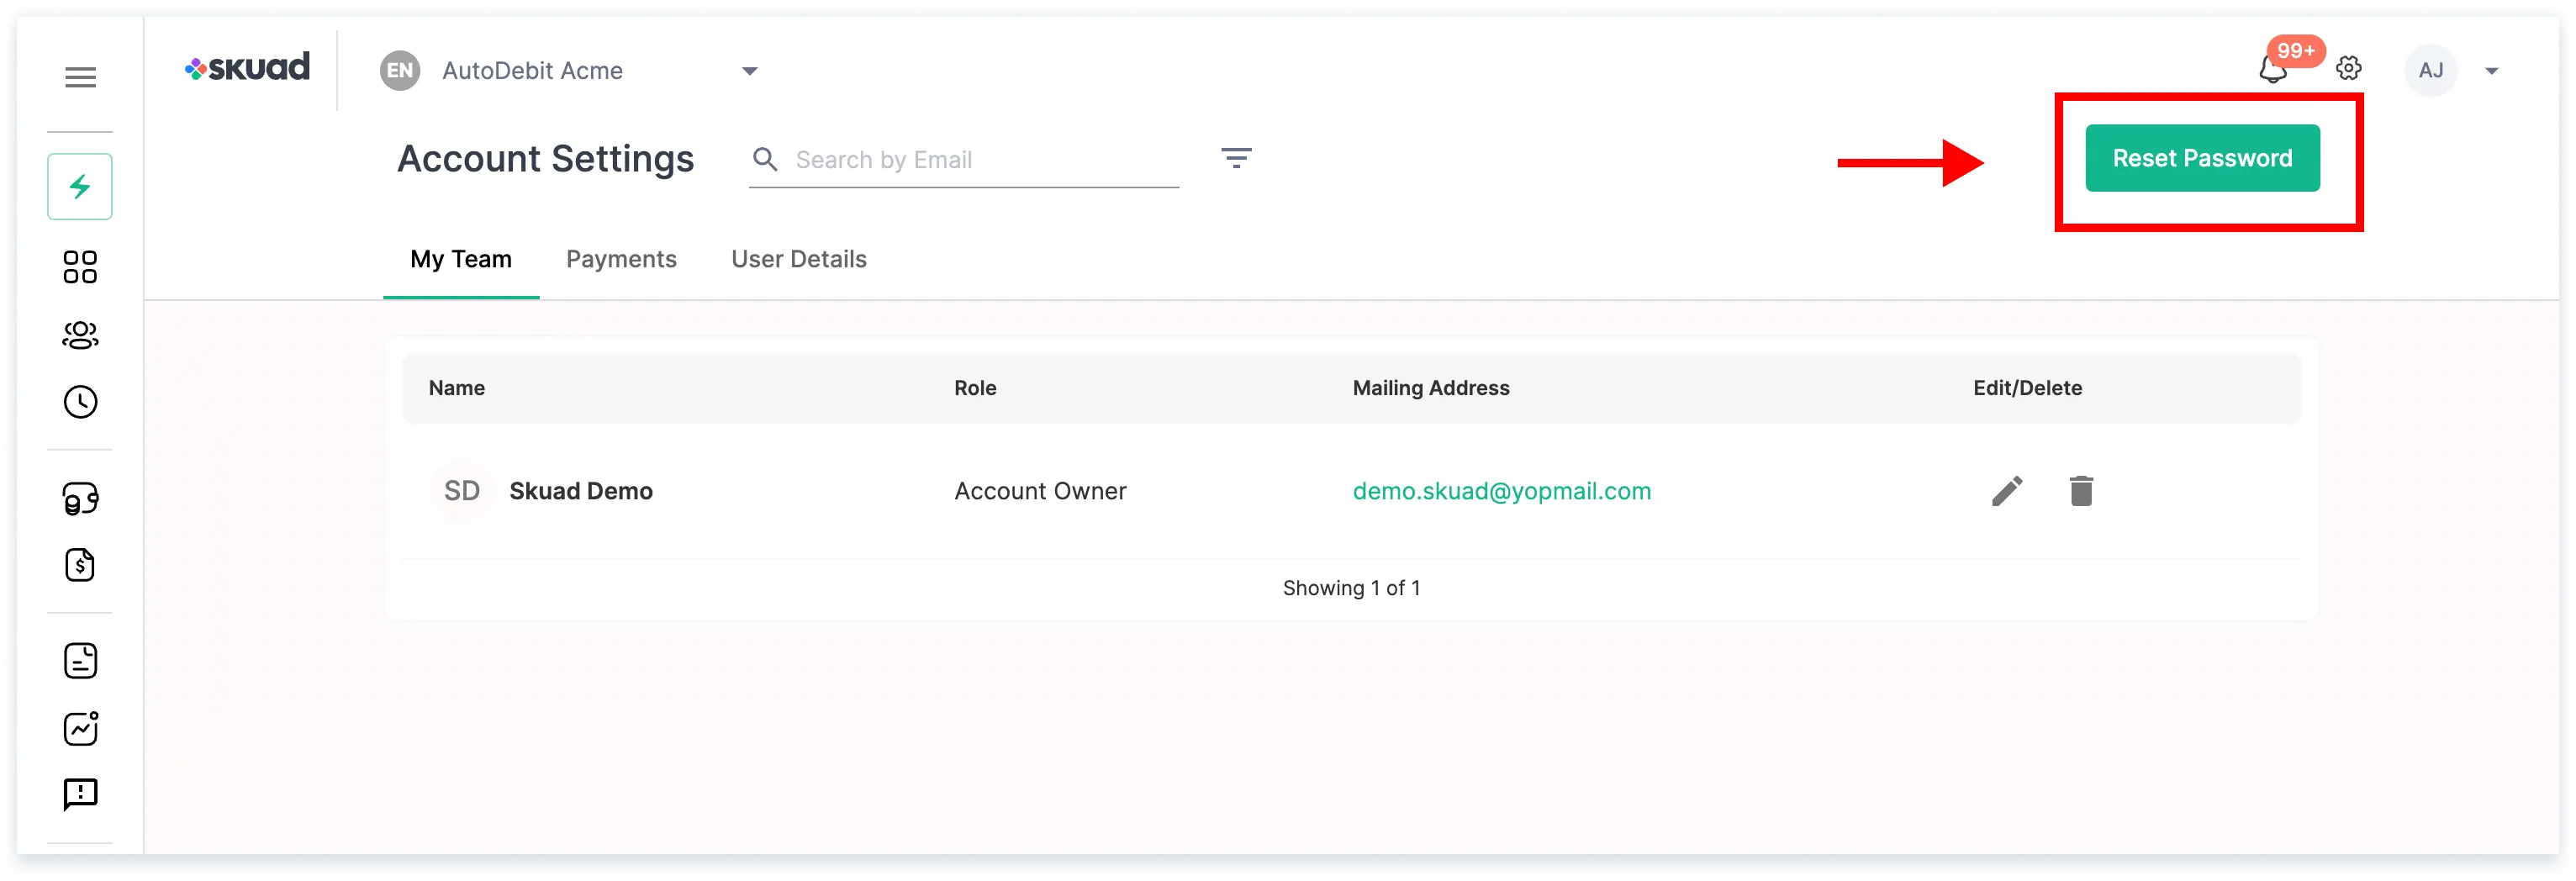
Task: Open the clock icon in the sidebar
Action: pyautogui.click(x=80, y=402)
